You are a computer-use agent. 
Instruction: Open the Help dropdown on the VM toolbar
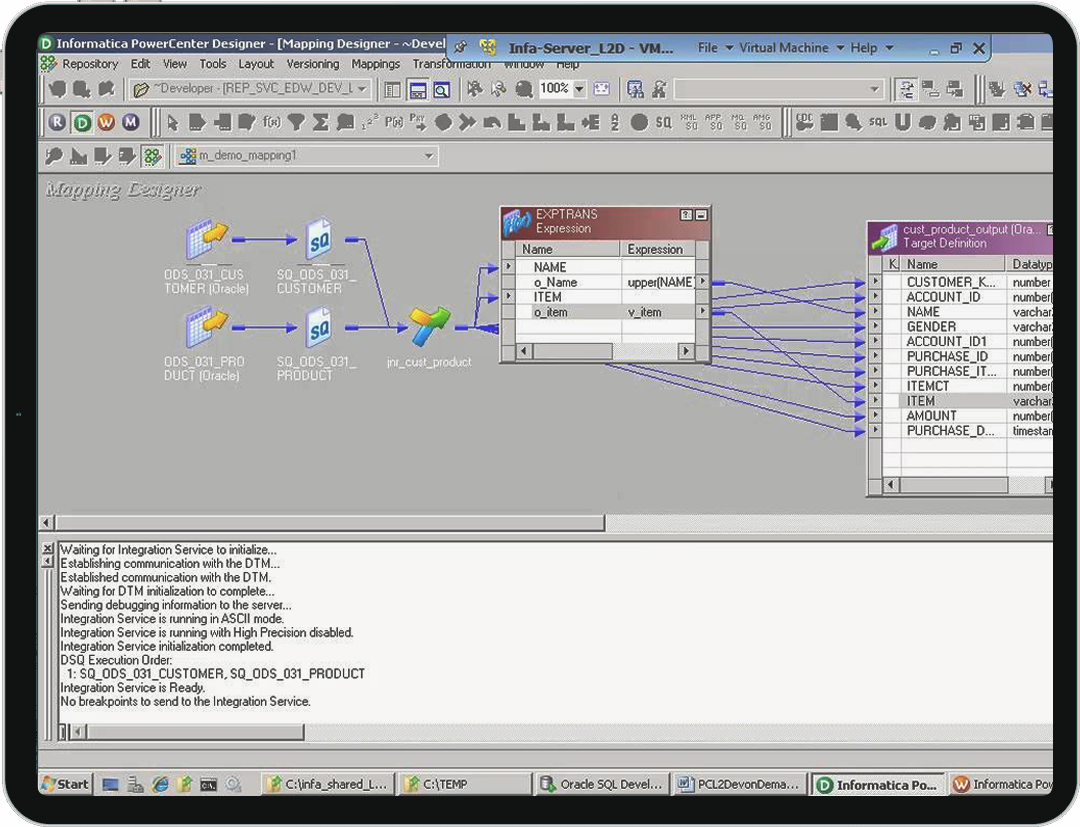tap(871, 48)
